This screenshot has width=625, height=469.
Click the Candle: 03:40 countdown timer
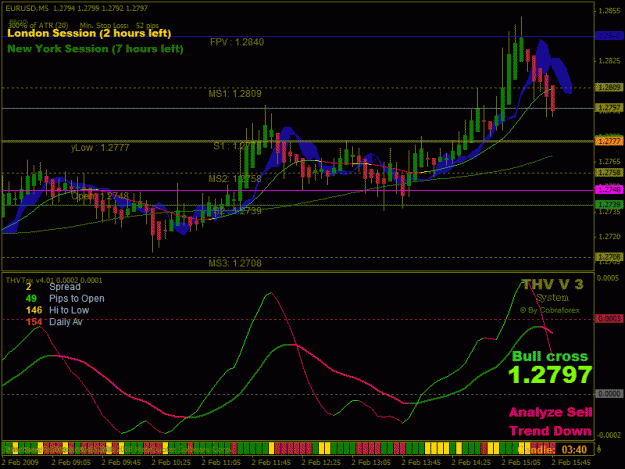point(552,449)
